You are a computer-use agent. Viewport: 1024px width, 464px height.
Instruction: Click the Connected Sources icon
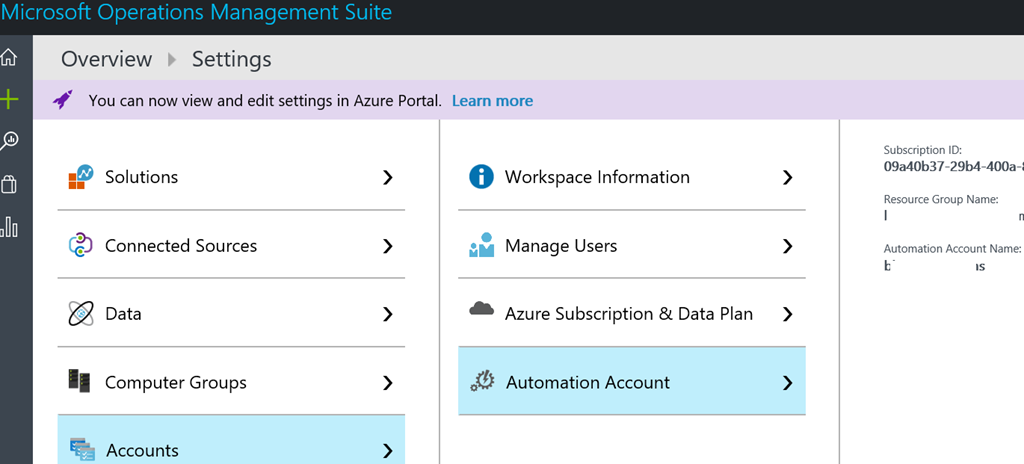point(80,245)
